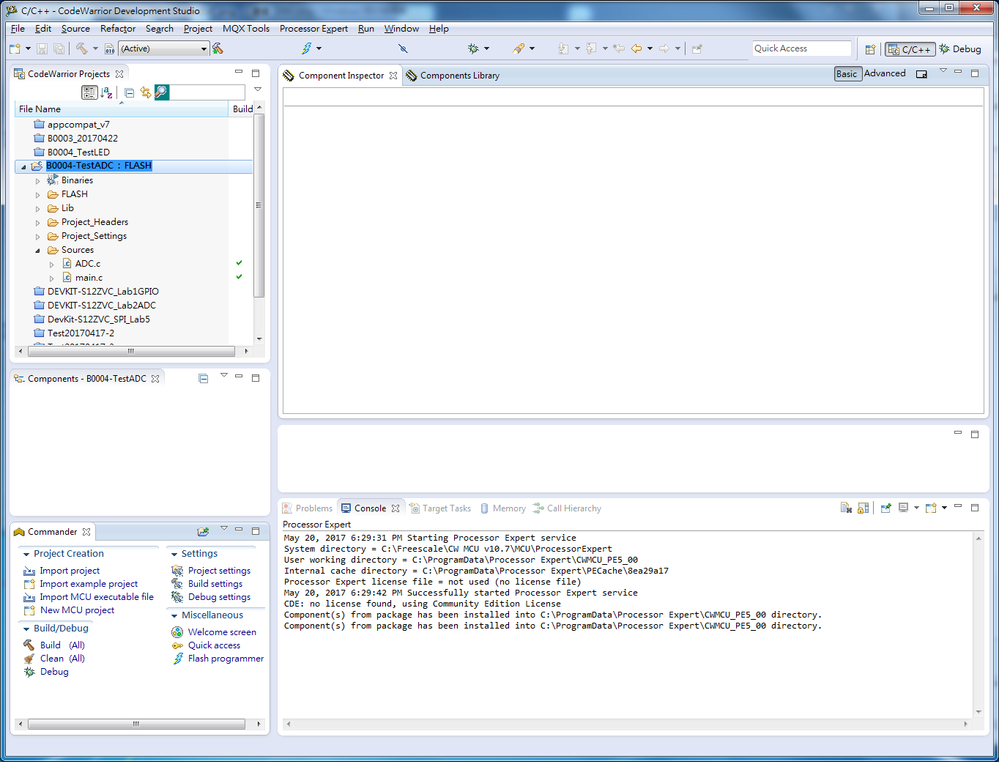Click the Quick Access search field
999x762 pixels.
[x=801, y=48]
